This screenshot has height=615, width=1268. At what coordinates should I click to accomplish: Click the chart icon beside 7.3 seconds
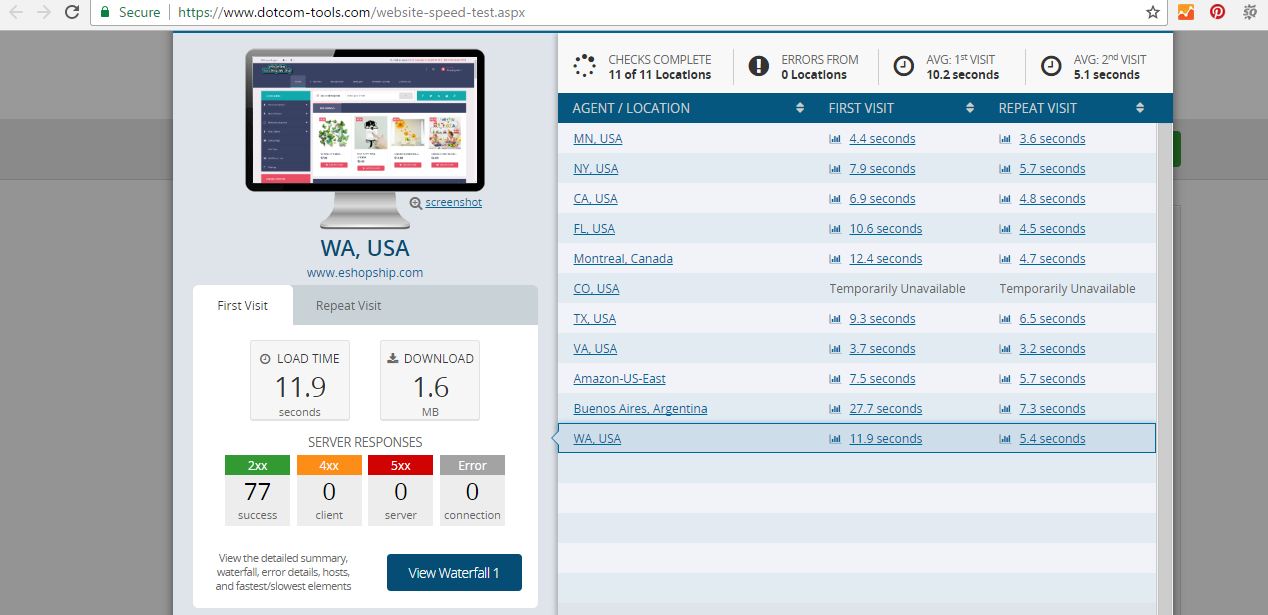click(x=1005, y=409)
